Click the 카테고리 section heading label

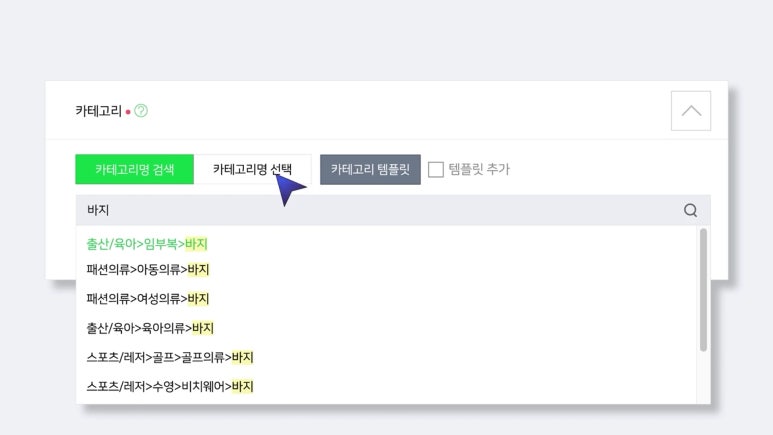tap(98, 111)
